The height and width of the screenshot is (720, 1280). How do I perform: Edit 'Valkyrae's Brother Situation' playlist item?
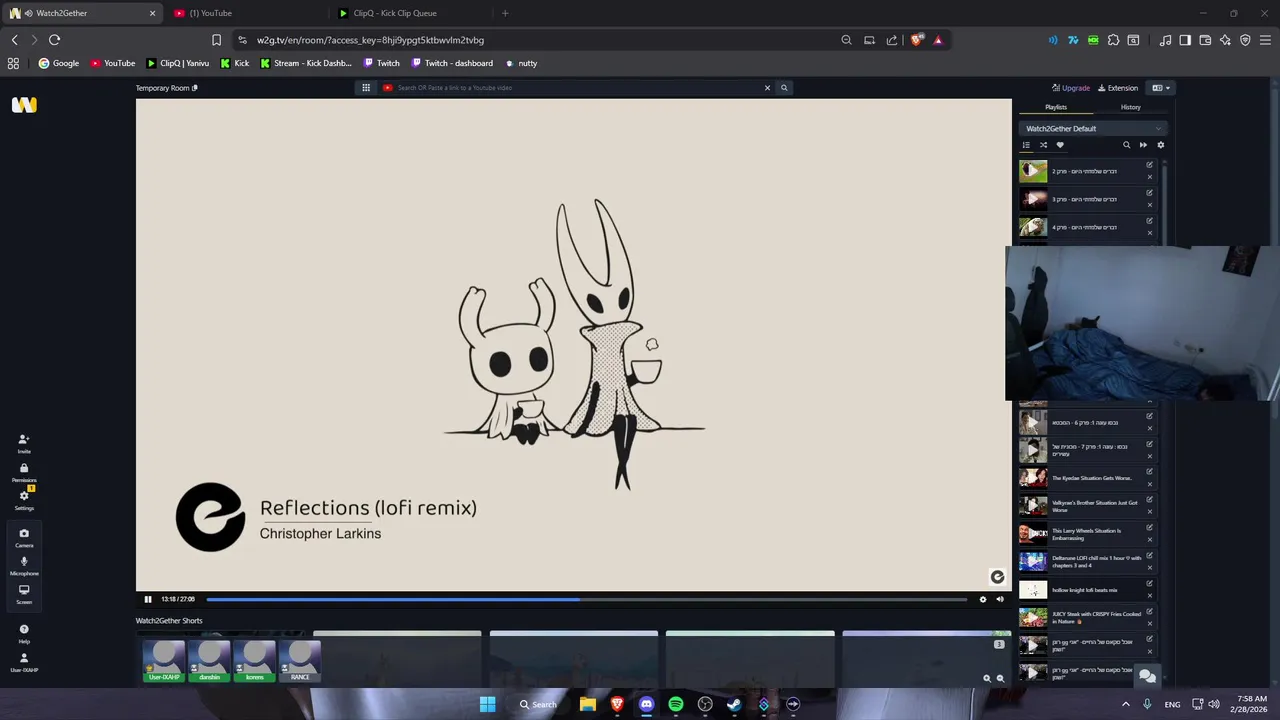pos(1149,500)
